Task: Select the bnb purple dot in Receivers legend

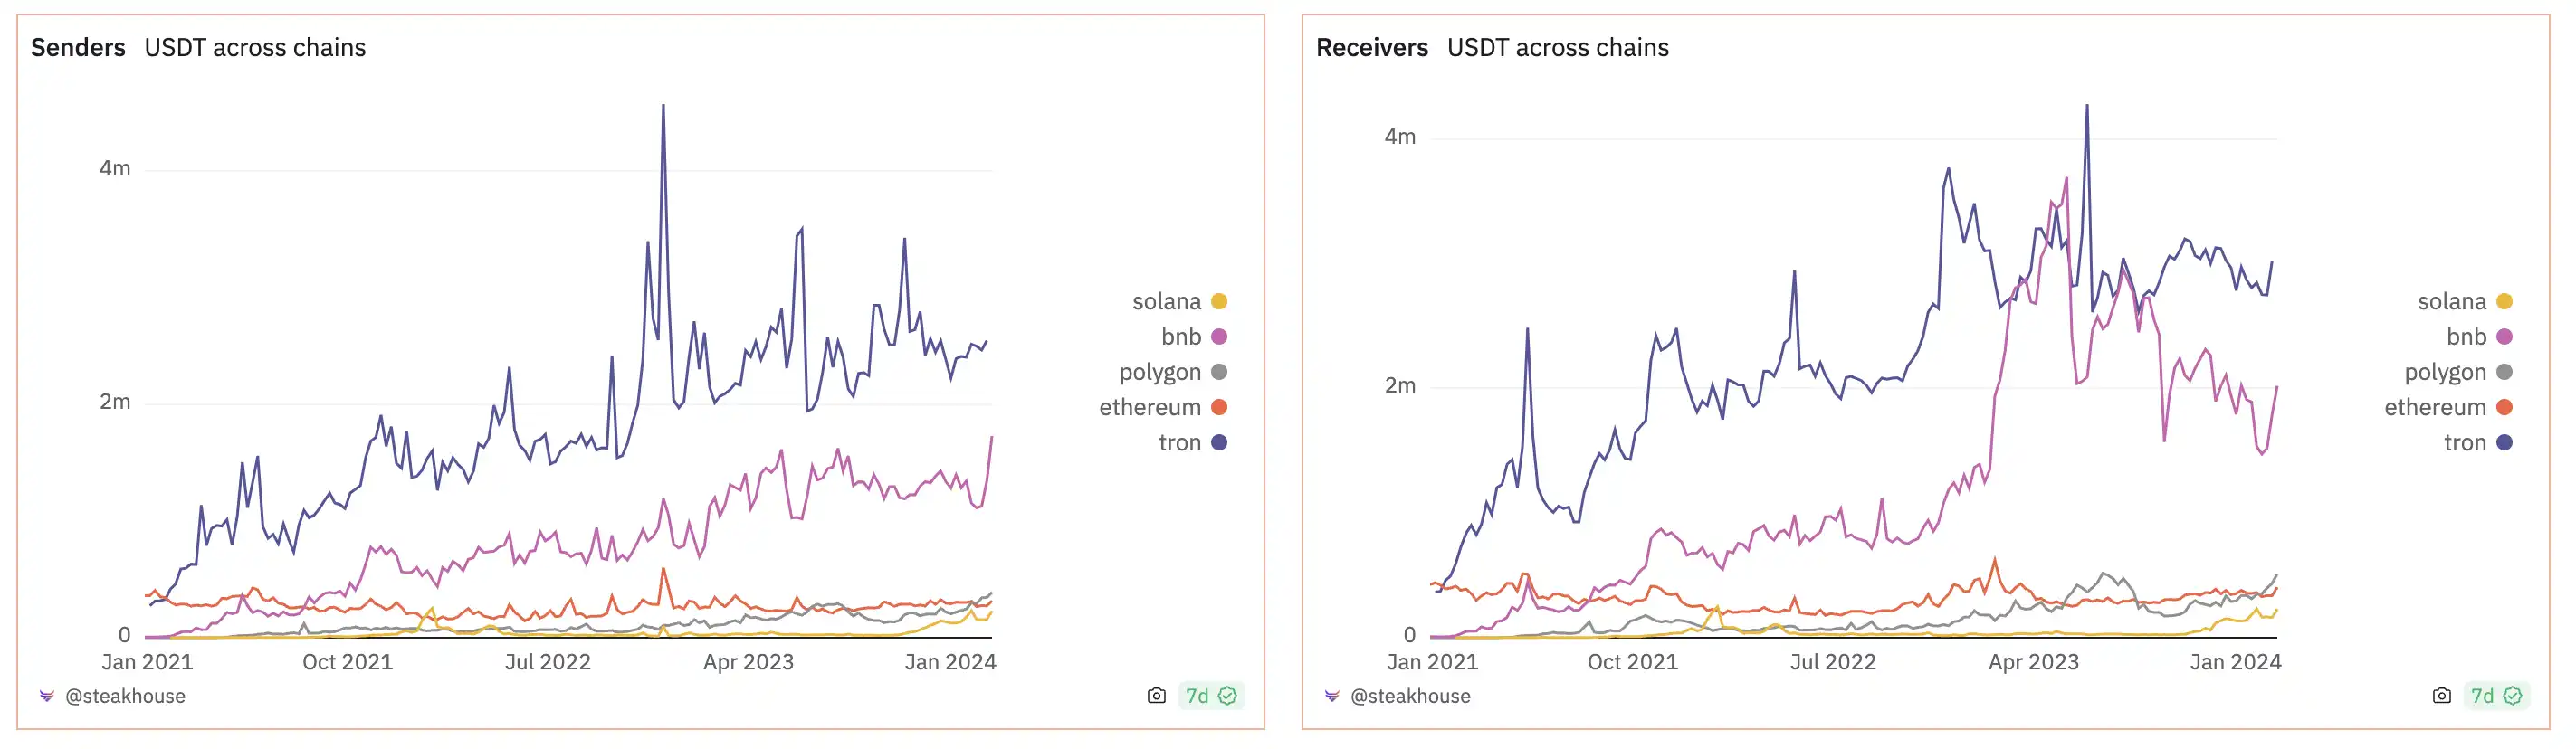Action: [2504, 337]
